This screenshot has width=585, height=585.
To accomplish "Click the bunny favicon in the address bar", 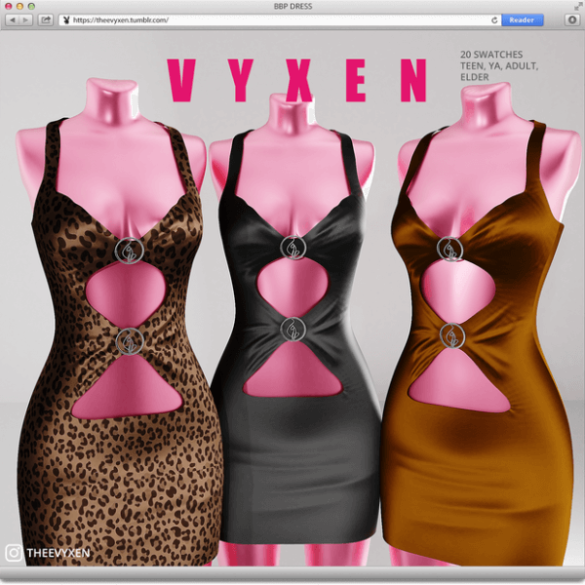I will pos(66,20).
